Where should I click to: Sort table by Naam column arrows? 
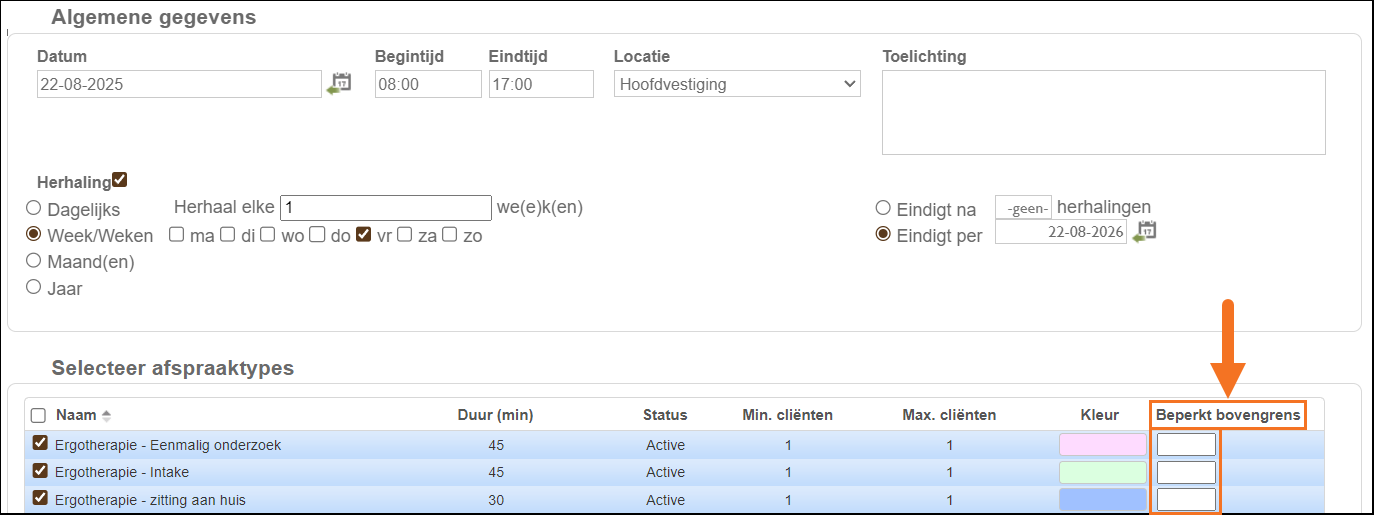(107, 416)
